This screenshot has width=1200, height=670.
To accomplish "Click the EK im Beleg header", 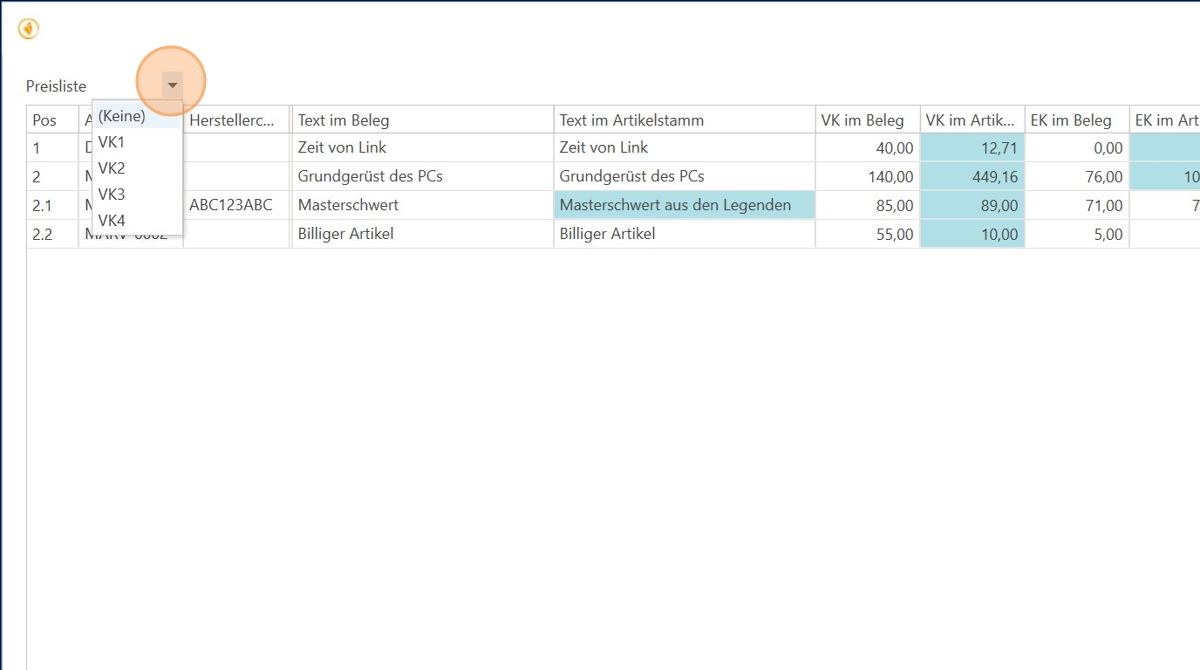I will (x=1076, y=120).
